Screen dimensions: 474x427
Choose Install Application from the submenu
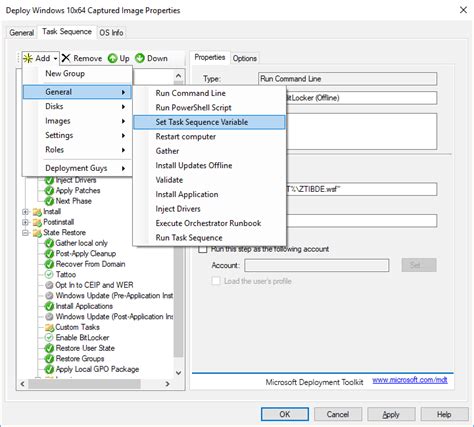pos(209,194)
